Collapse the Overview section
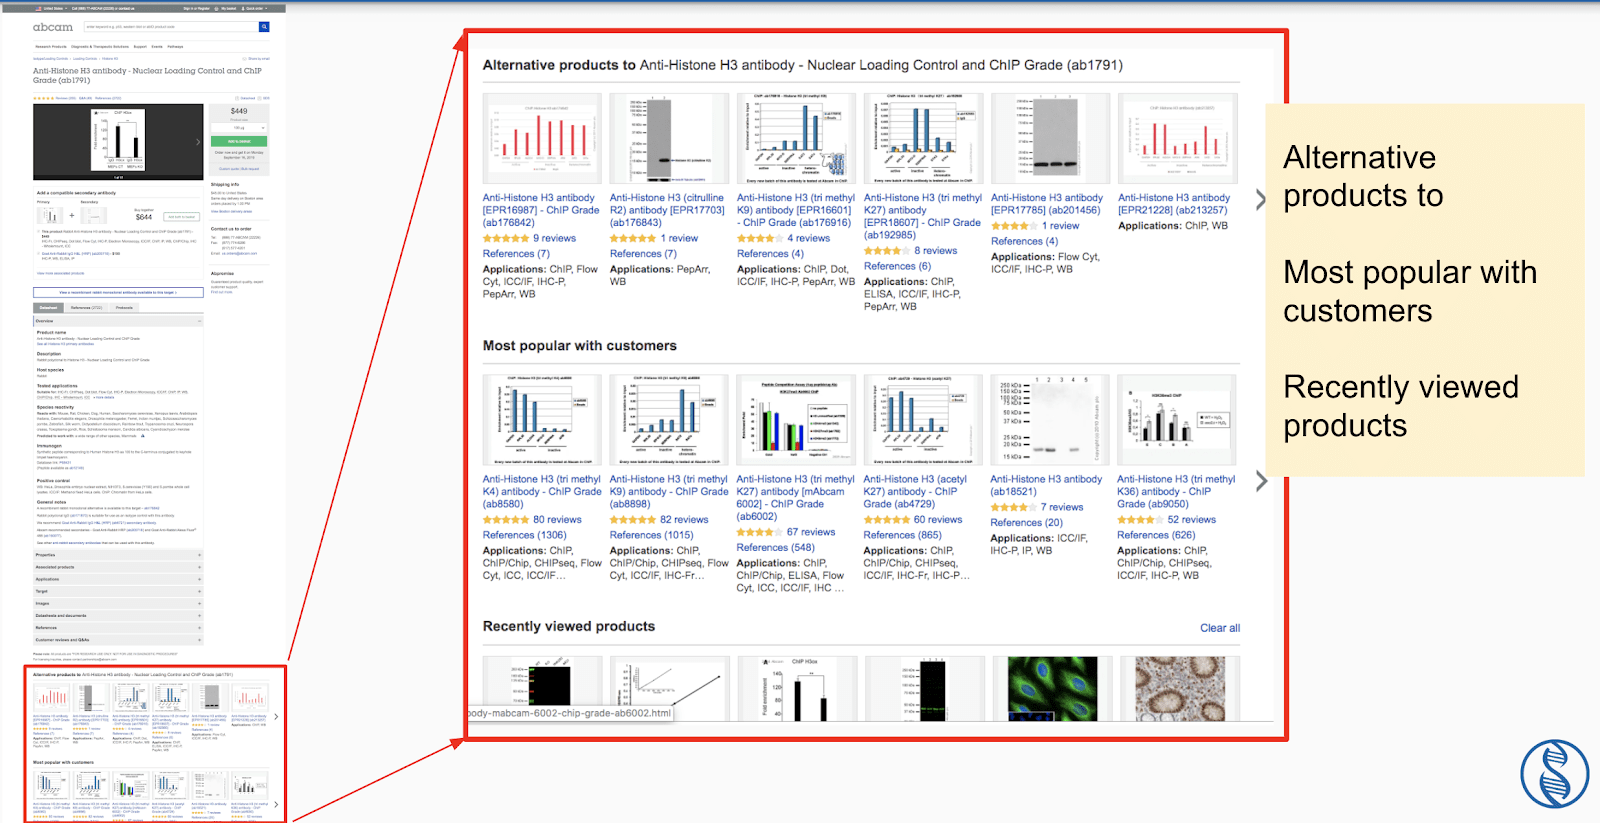Viewport: 1600px width, 823px height. (118, 321)
